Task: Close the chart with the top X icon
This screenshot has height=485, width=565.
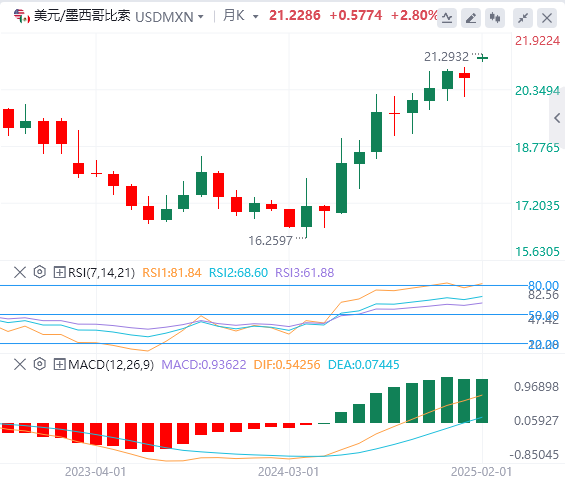Action: coord(547,18)
